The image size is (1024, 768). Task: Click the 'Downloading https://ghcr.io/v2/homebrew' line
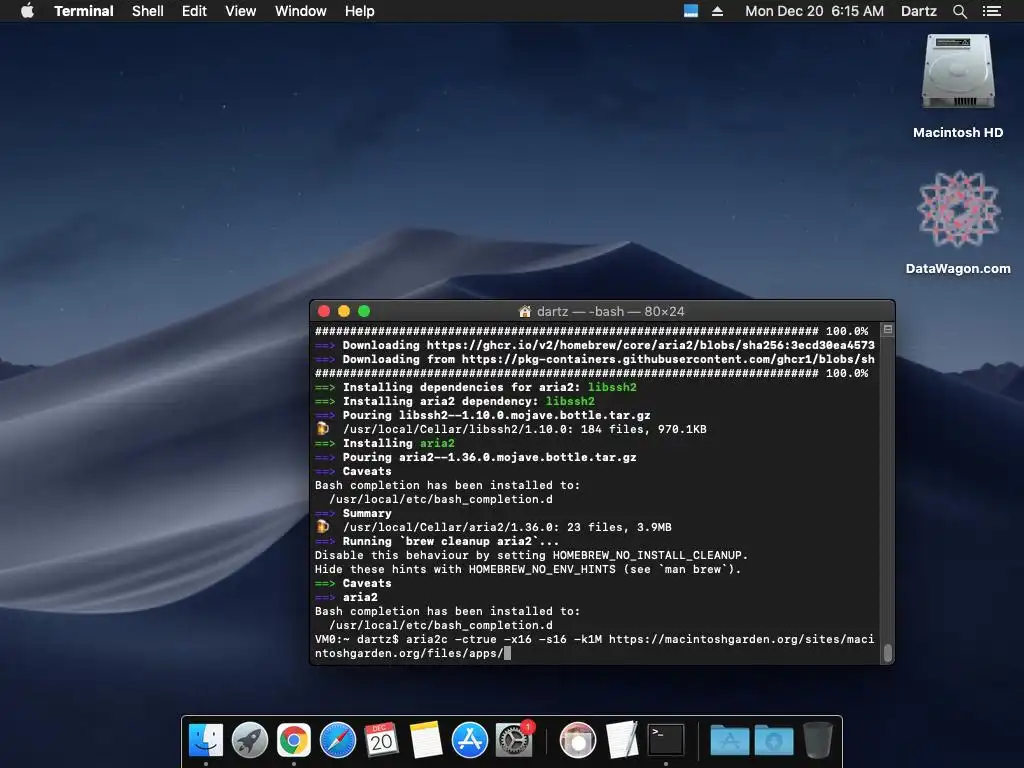coord(594,345)
